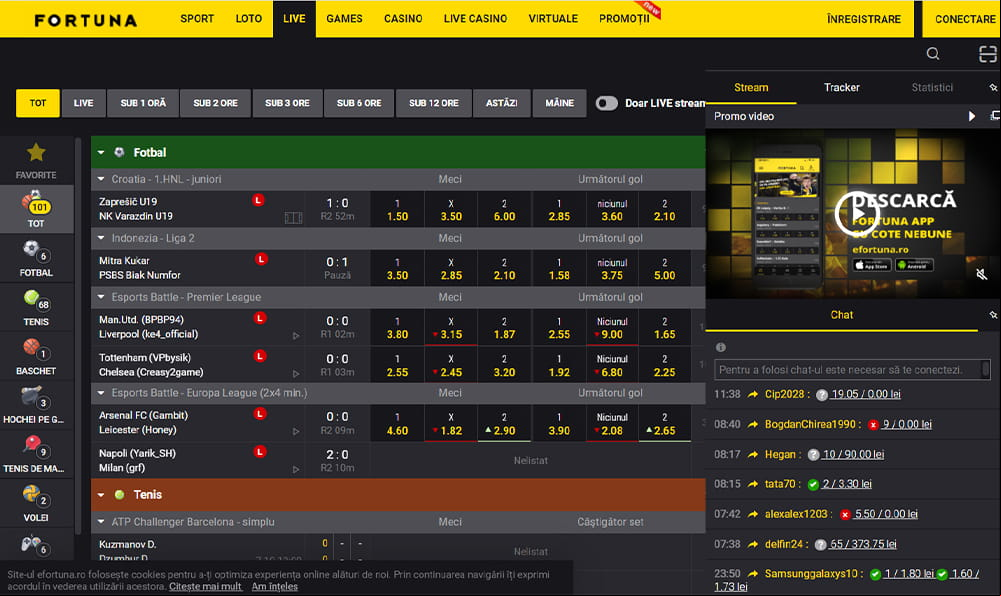Pick draw odds 2.85 for Mitra Kukar
The image size is (1001, 596).
click(x=451, y=269)
